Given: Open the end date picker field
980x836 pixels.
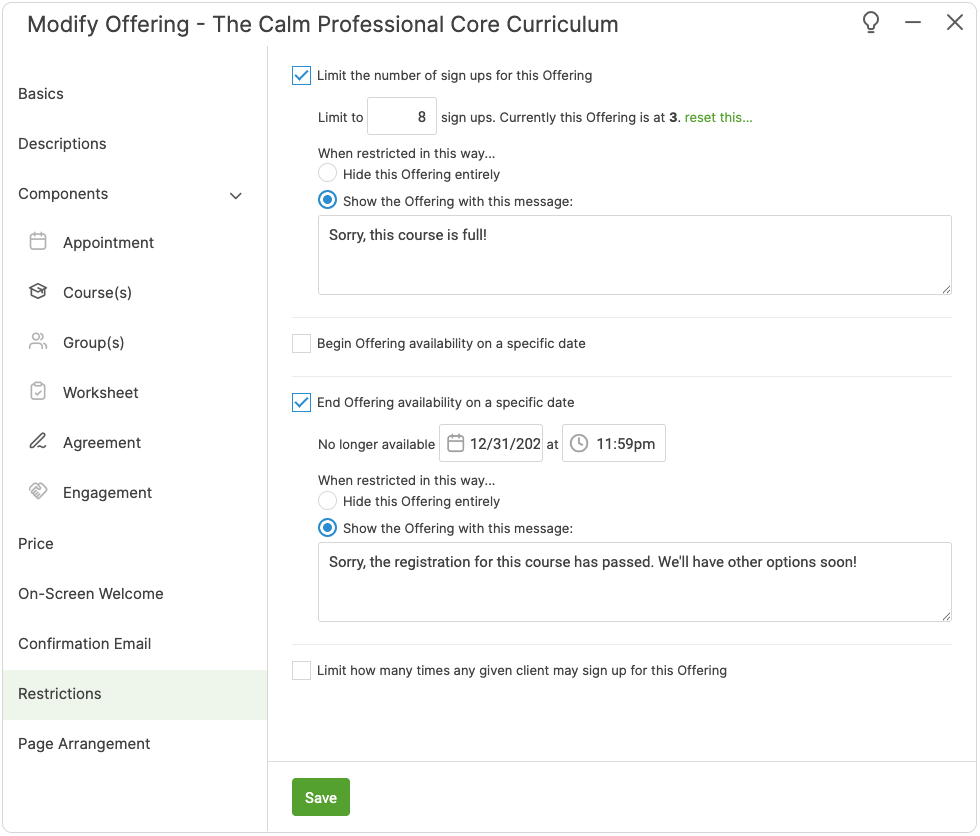Looking at the screenshot, I should coord(492,444).
